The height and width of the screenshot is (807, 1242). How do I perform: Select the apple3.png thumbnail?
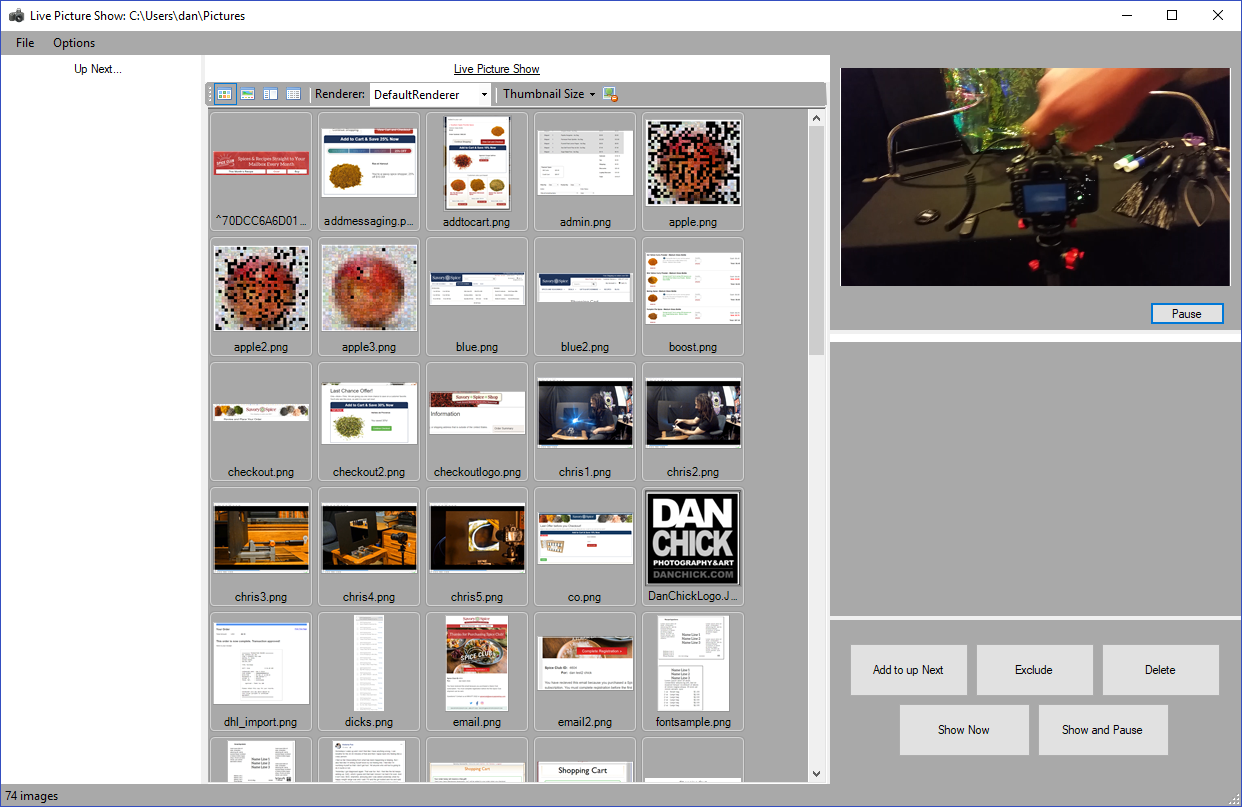click(x=369, y=296)
